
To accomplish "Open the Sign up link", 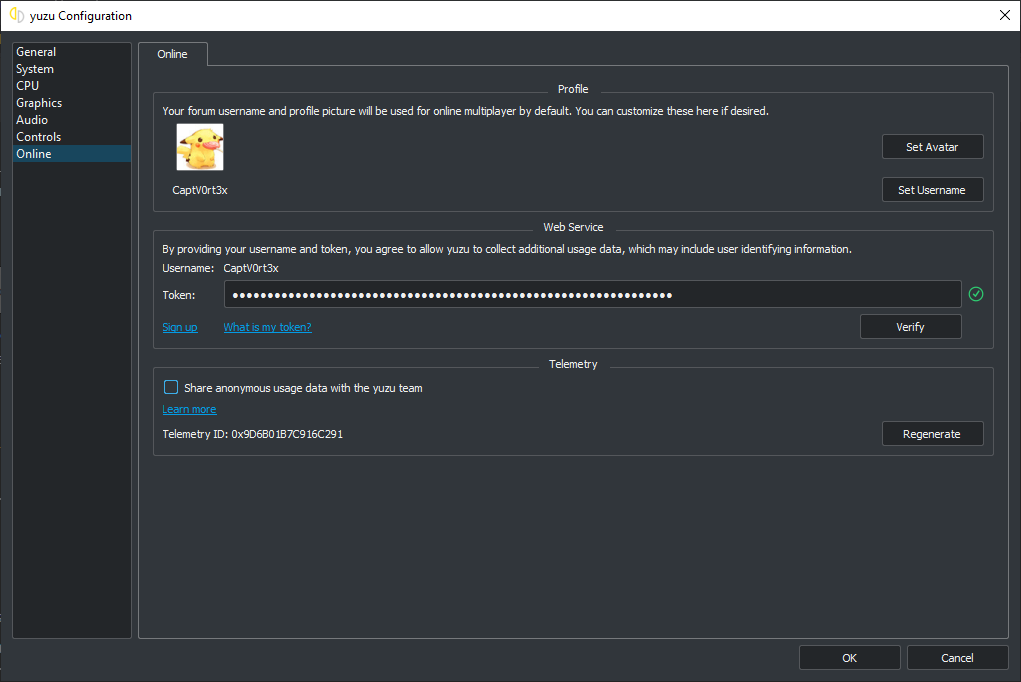I will pyautogui.click(x=180, y=327).
